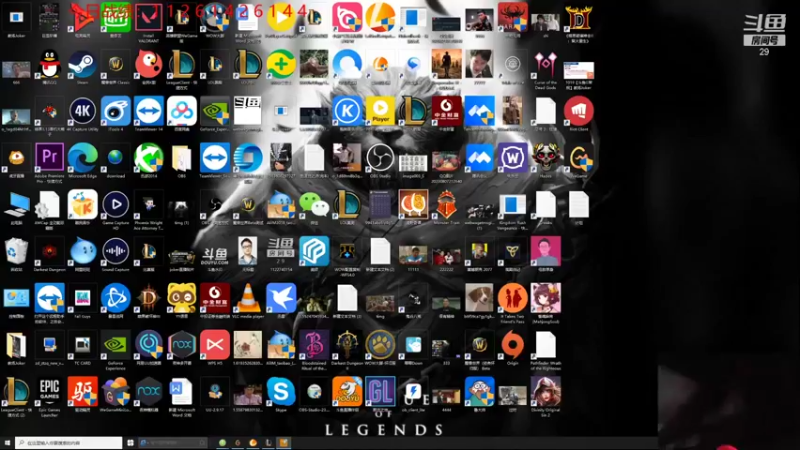This screenshot has width=800, height=450.
Task: Select the WPS H5 shortcut
Action: 215,345
